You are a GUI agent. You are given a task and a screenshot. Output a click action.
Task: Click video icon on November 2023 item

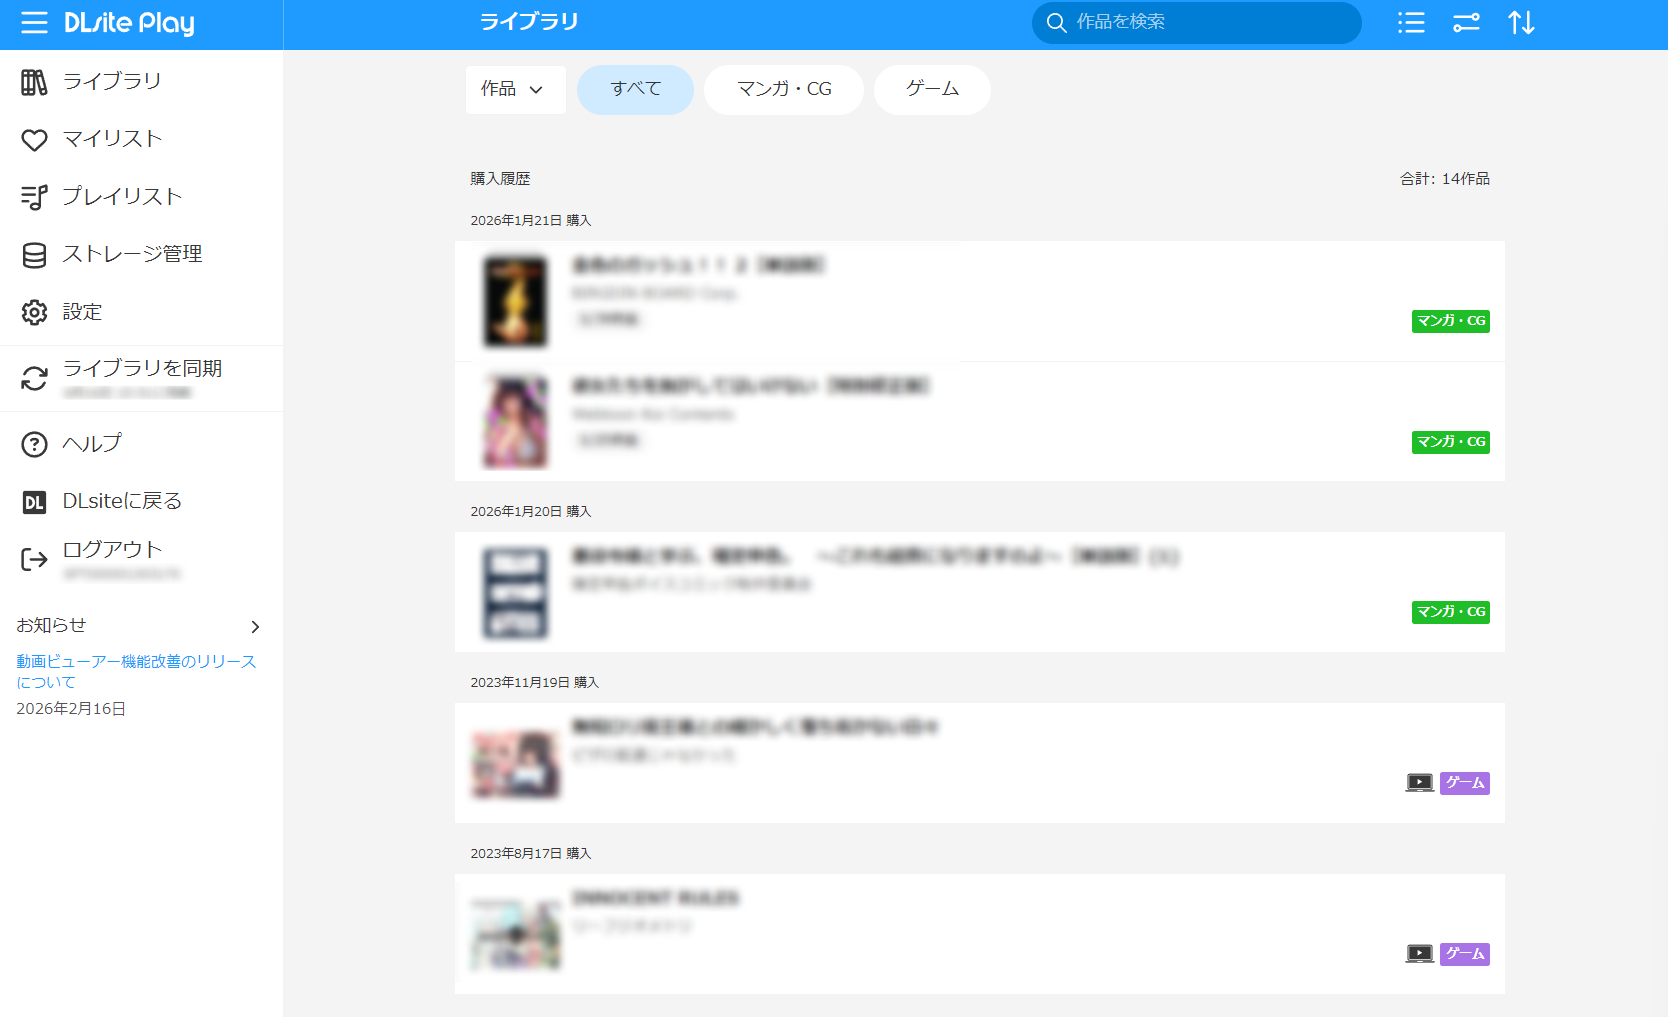1419,783
